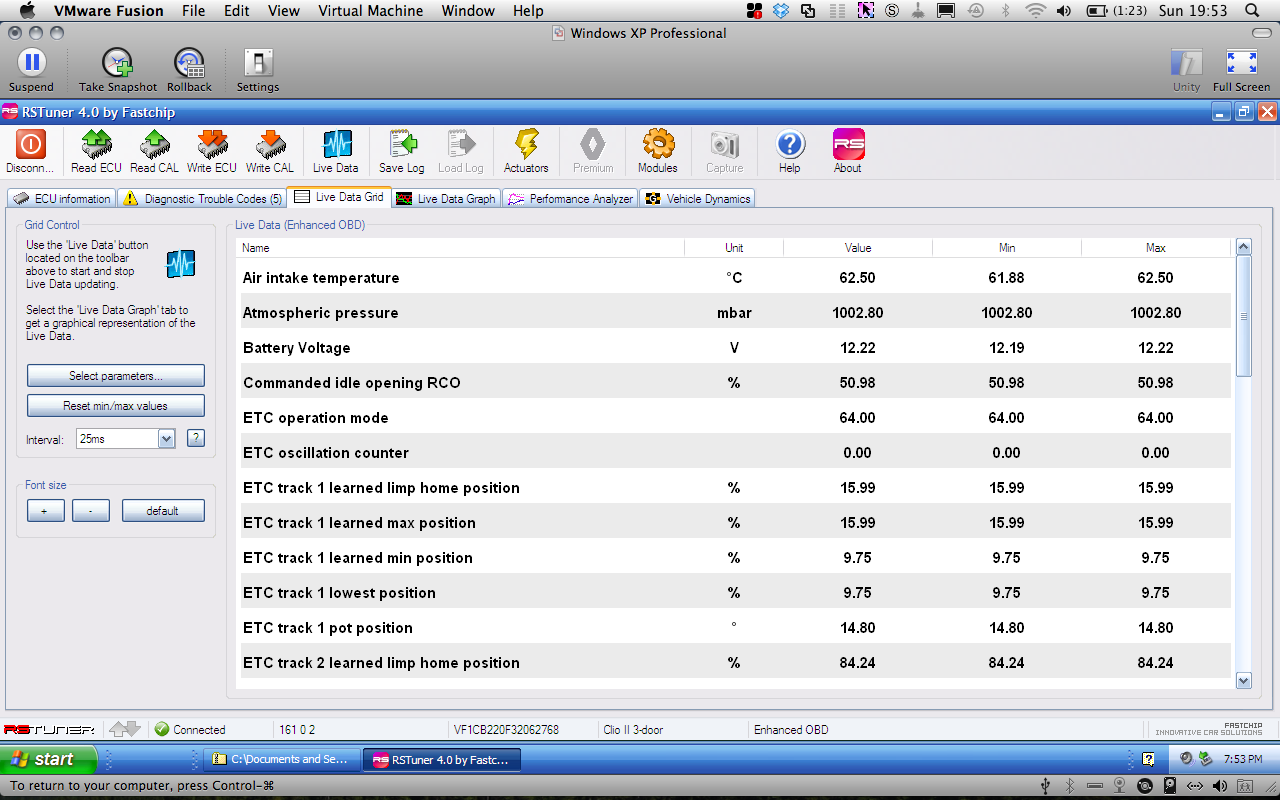This screenshot has height=800, width=1280.
Task: Open the Help question mark icon
Action: click(x=790, y=145)
